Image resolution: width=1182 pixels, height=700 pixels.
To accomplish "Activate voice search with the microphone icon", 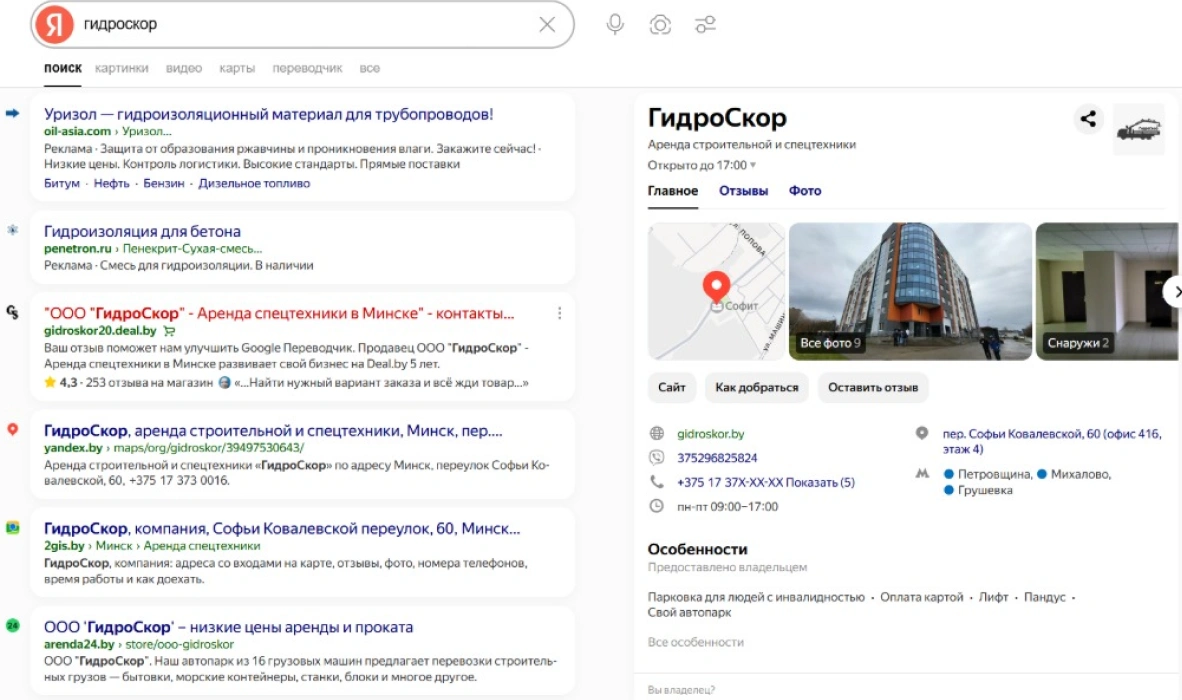I will click(x=615, y=25).
